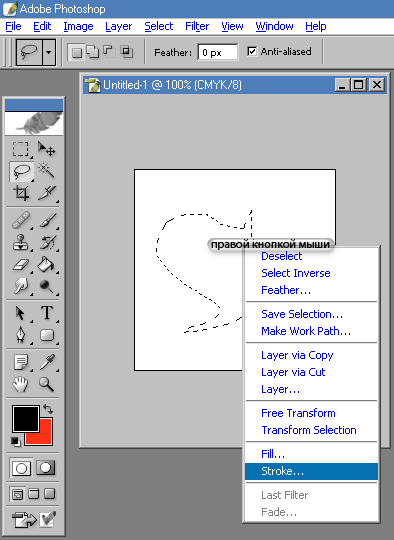Choose Transform Selection from context menu

[x=311, y=430]
